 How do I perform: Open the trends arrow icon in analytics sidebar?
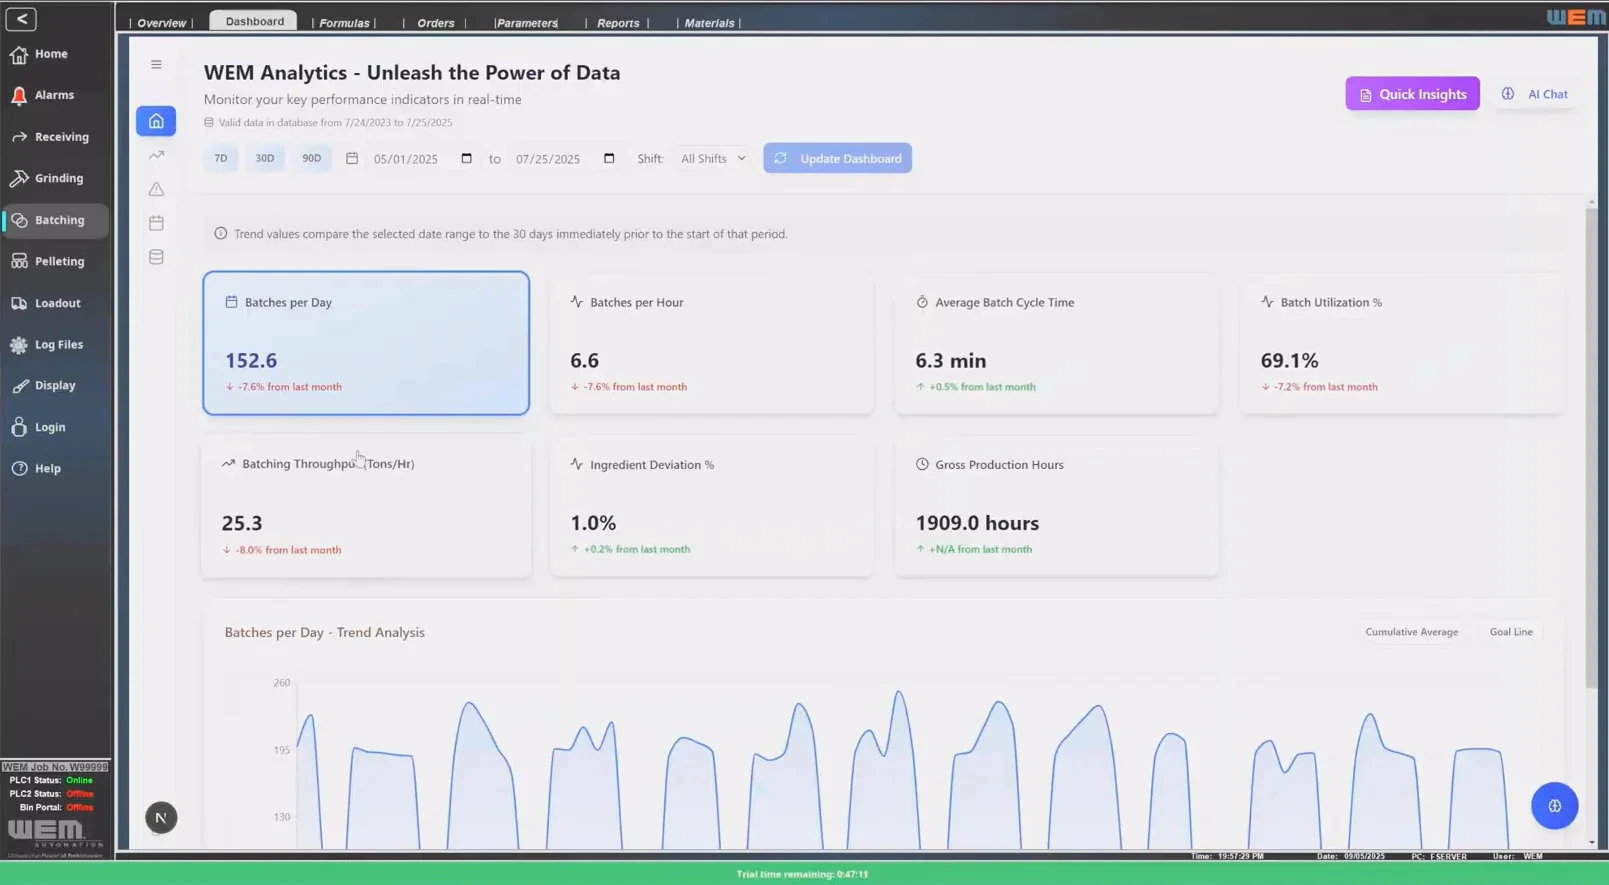[x=156, y=155]
